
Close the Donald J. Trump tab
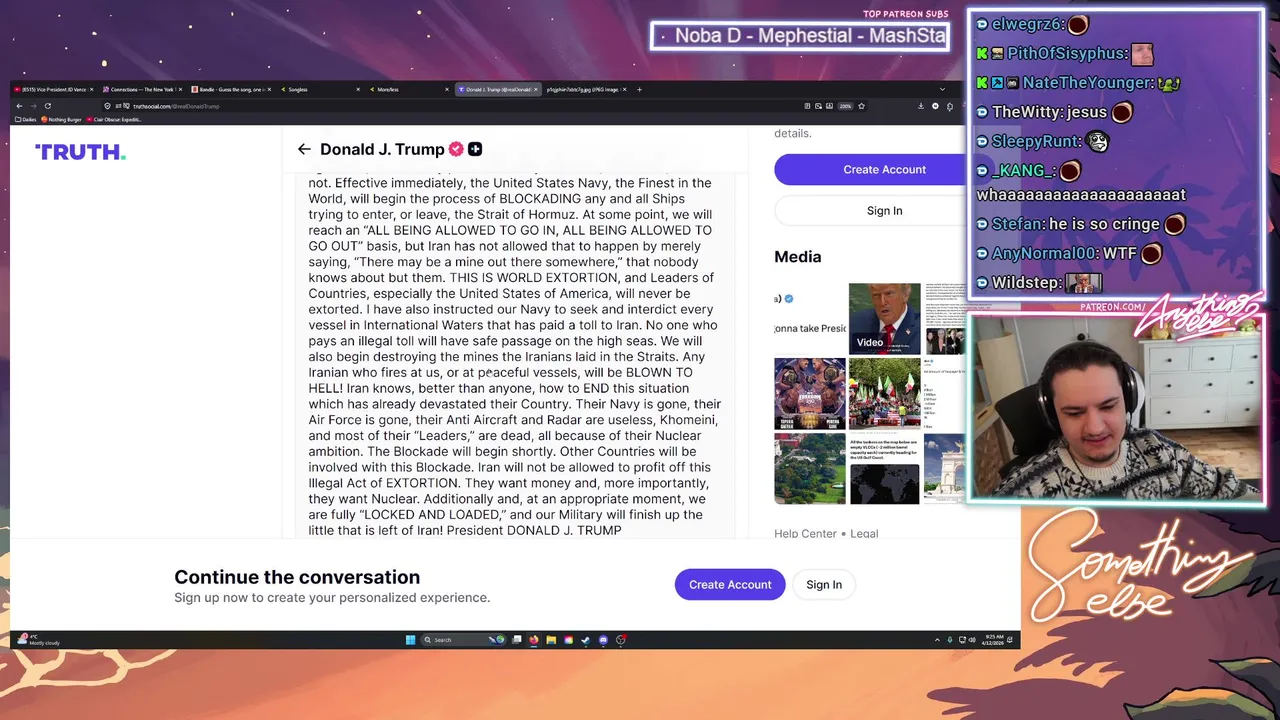click(x=536, y=89)
